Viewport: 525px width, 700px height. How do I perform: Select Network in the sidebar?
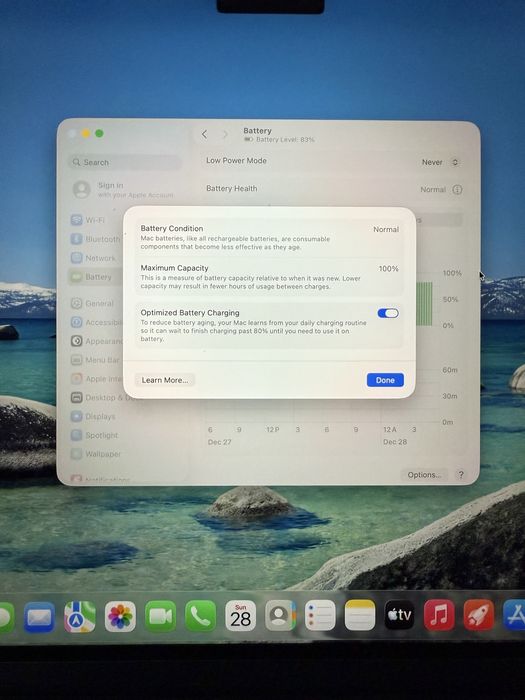coord(93,258)
